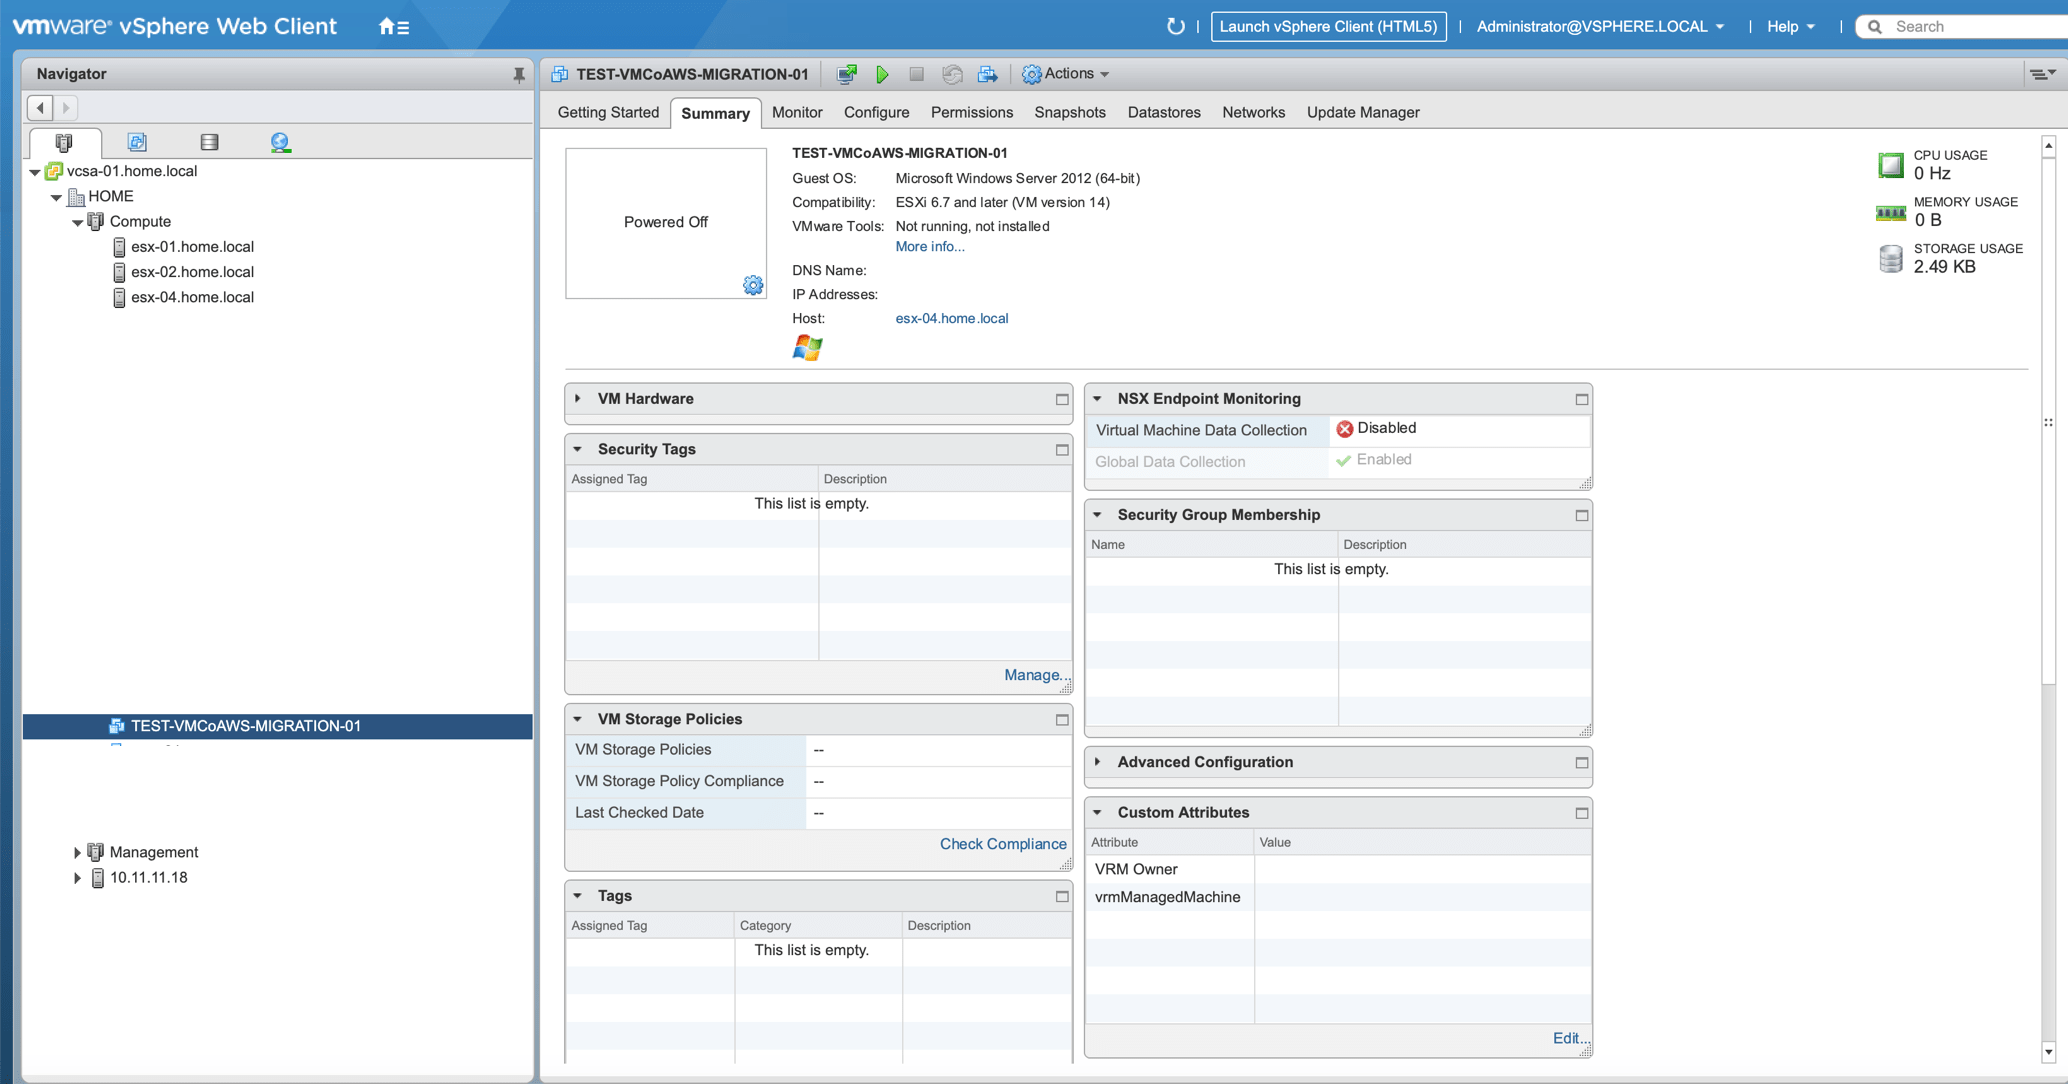Image resolution: width=2068 pixels, height=1084 pixels.
Task: Expand the VM Hardware panel
Action: pos(578,399)
